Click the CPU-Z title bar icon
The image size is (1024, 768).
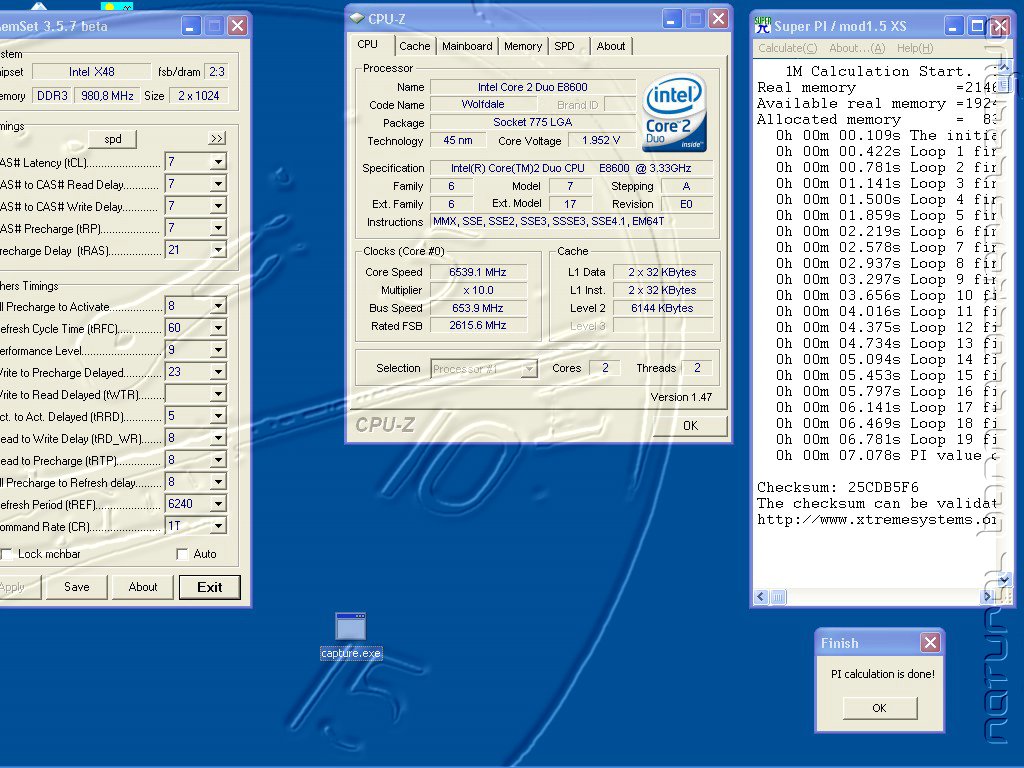[x=357, y=18]
